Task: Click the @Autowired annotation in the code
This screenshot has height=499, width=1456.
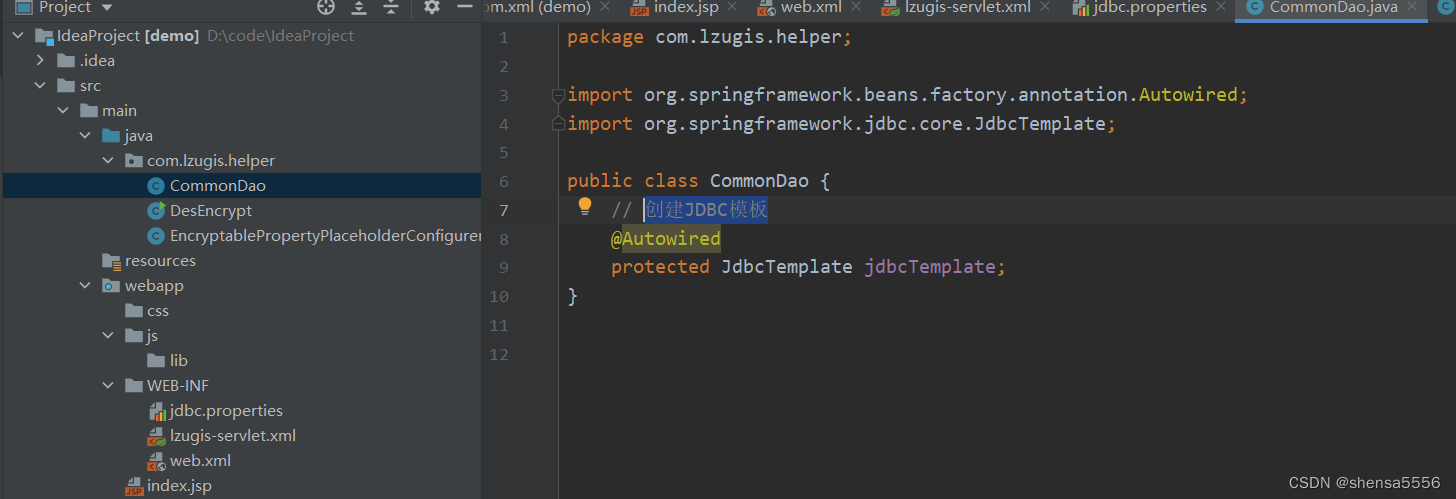Action: (x=666, y=239)
